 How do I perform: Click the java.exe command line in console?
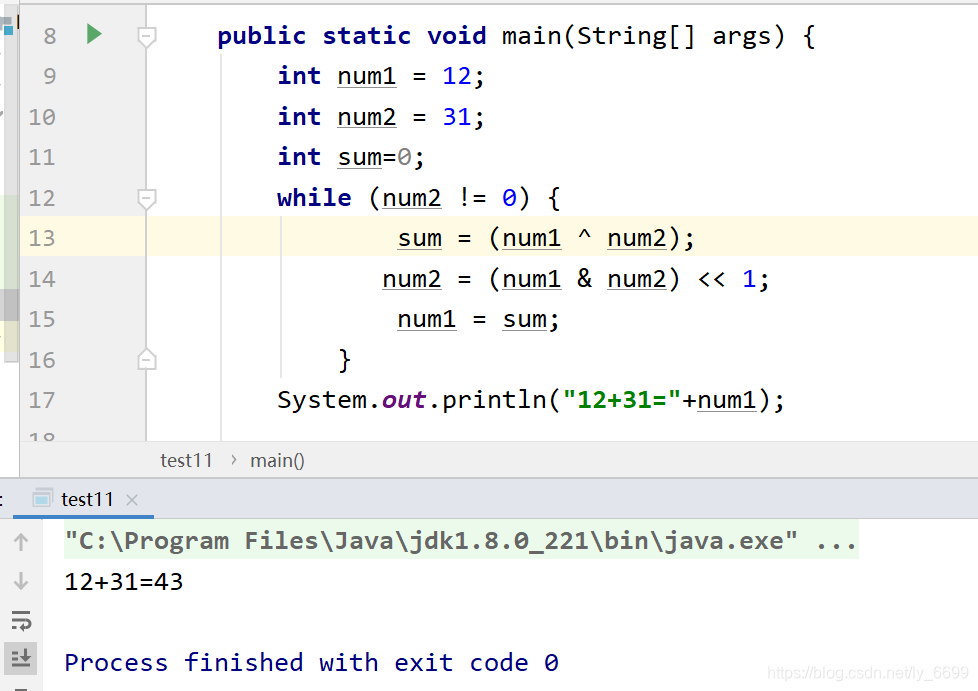point(462,541)
